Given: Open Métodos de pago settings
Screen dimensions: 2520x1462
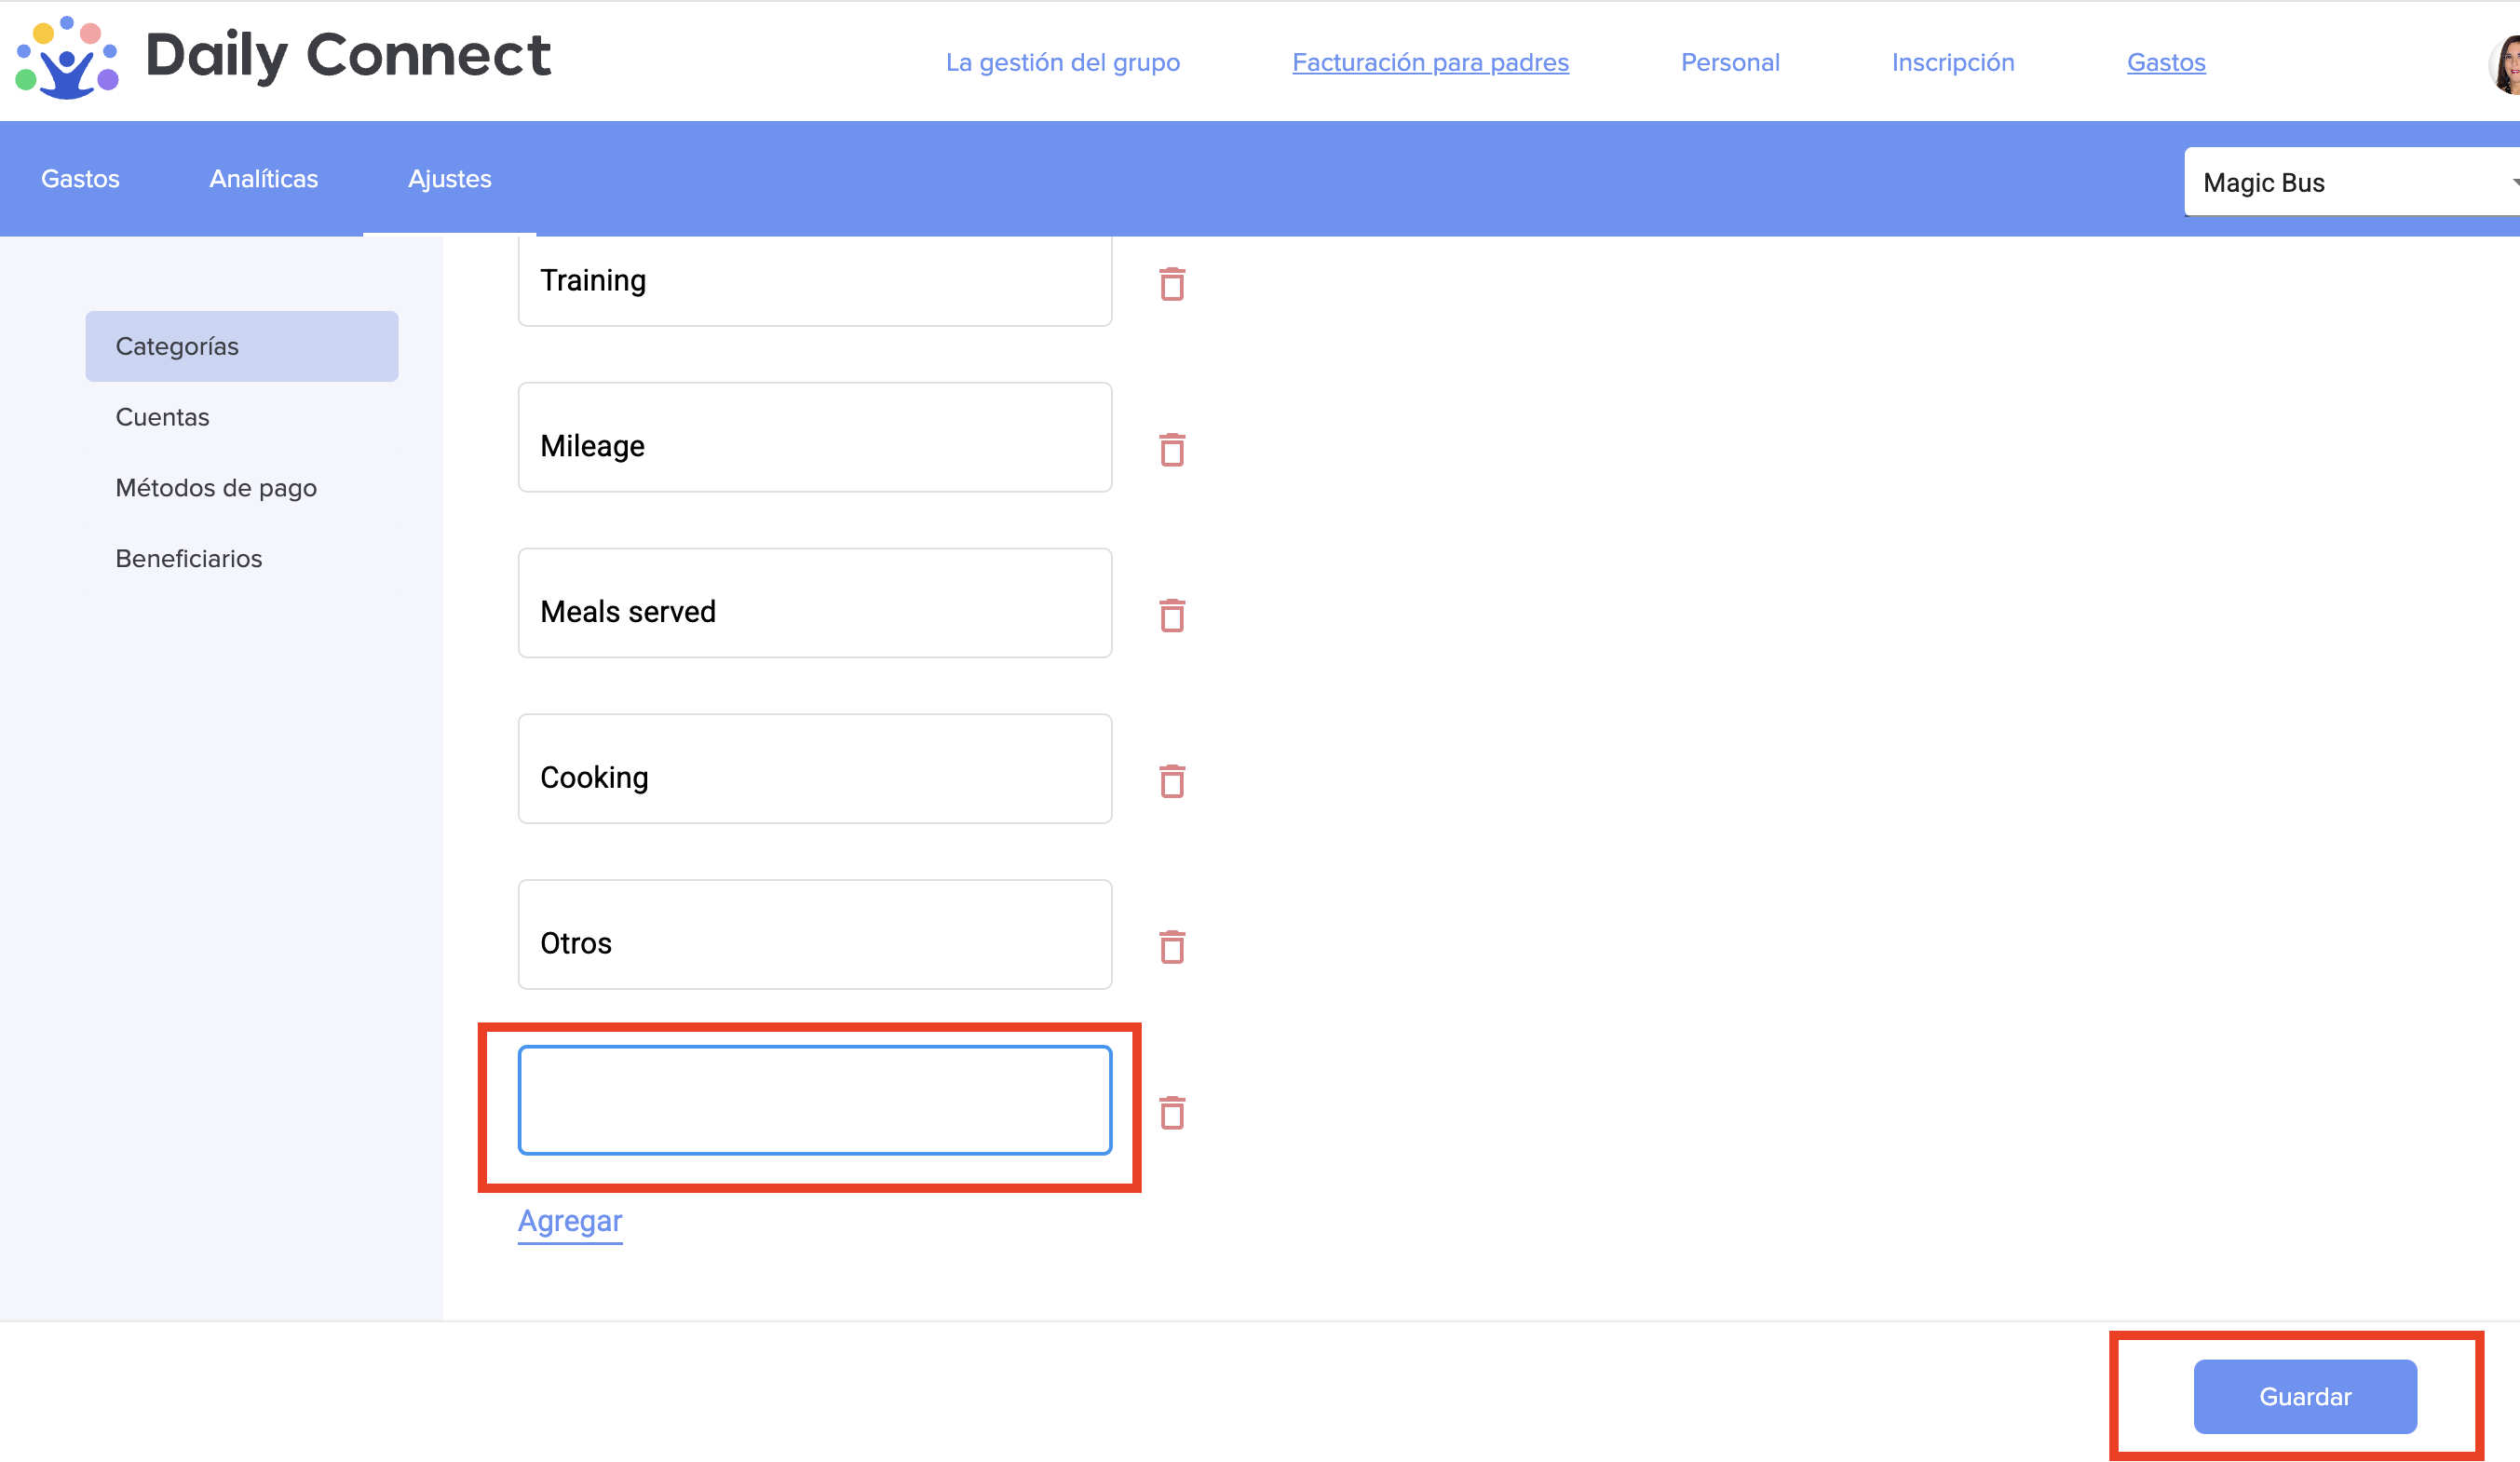Looking at the screenshot, I should click(x=216, y=488).
